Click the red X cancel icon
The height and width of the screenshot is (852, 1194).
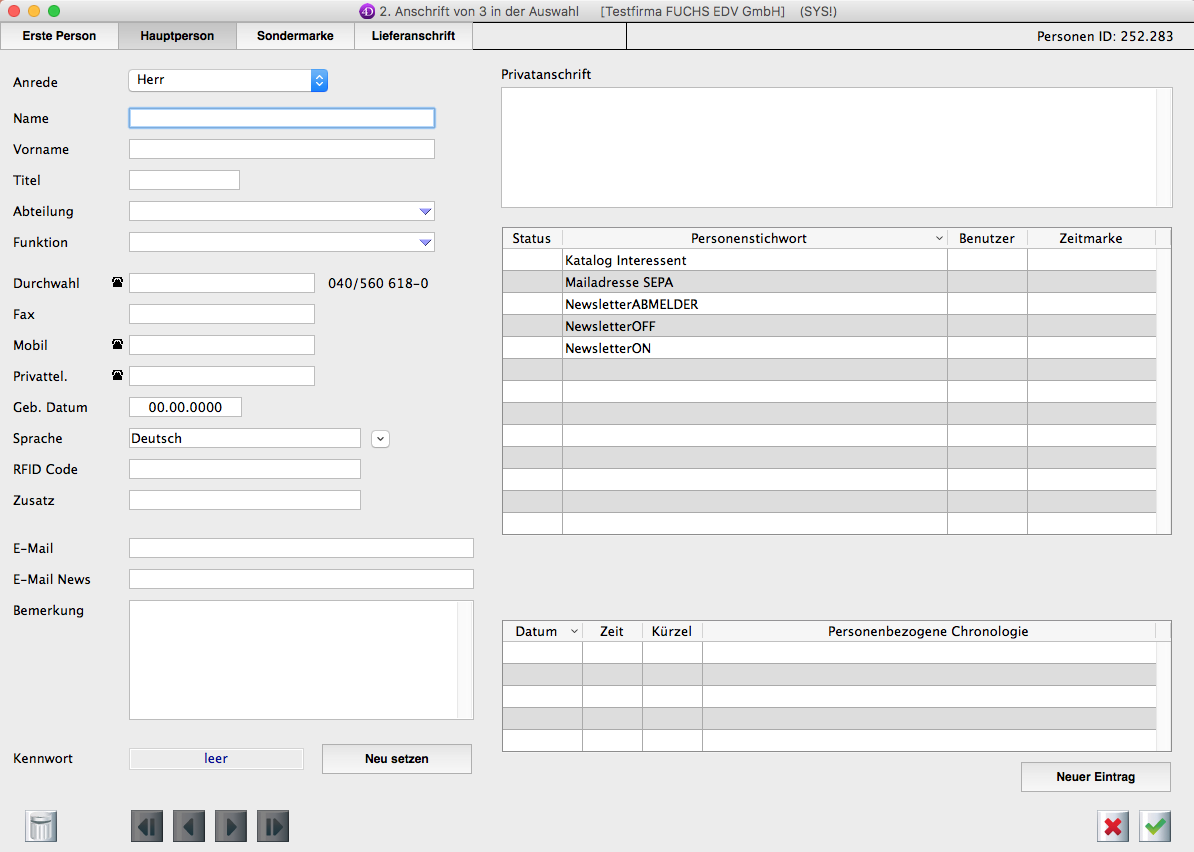(x=1113, y=826)
